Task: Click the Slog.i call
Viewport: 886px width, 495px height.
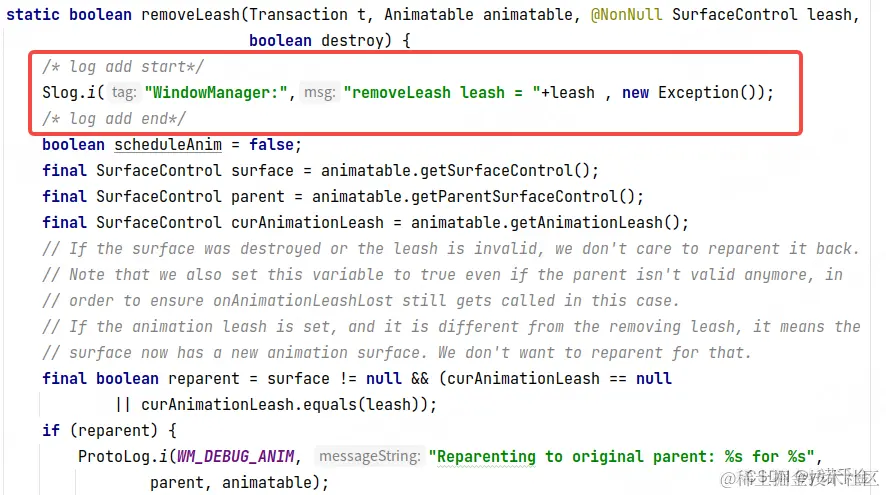Action: 69,92
